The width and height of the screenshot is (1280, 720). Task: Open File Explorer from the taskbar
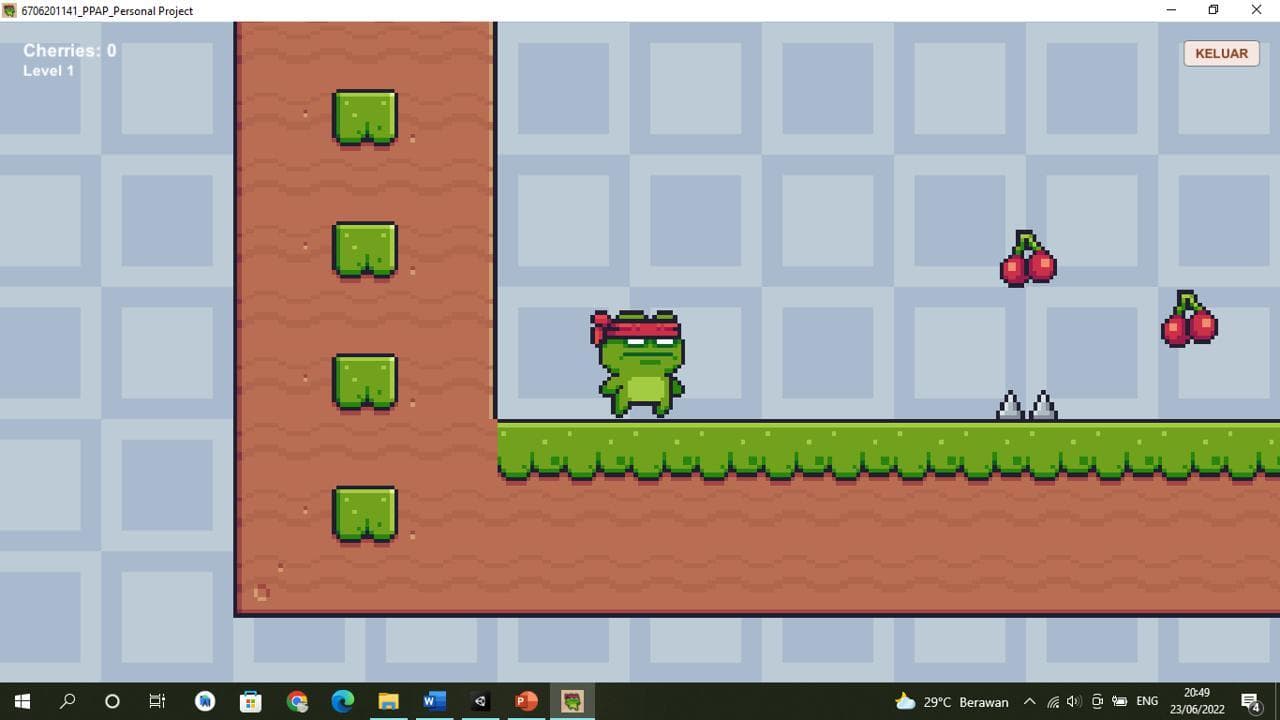pos(388,701)
